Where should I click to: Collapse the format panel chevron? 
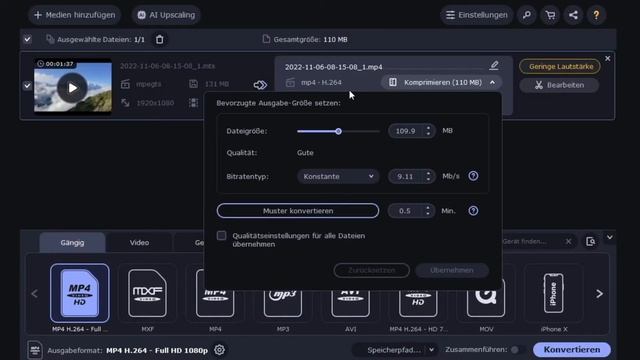point(609,237)
